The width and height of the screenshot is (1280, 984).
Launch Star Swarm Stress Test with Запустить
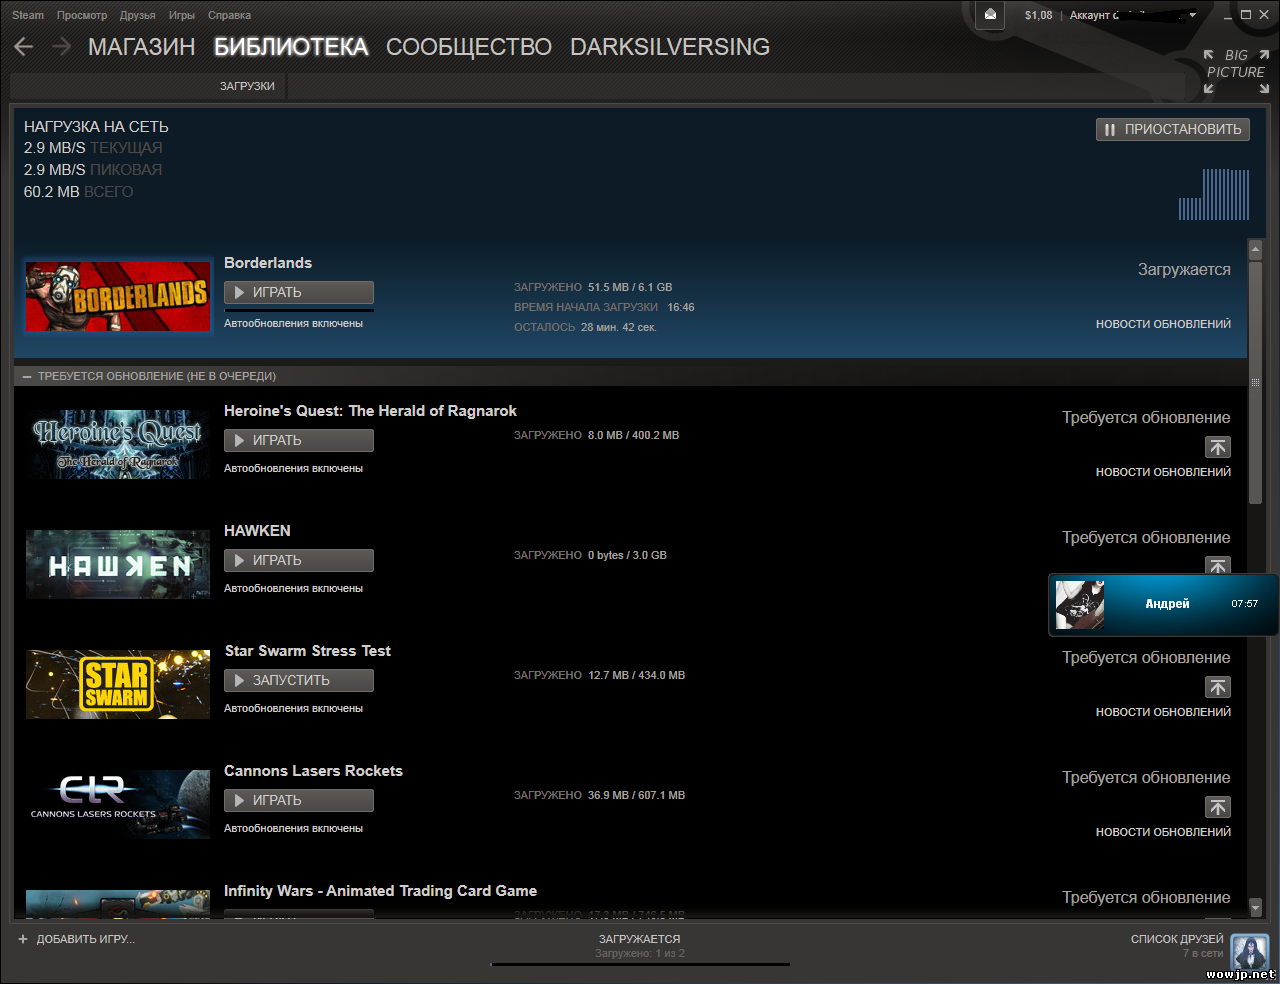[299, 680]
